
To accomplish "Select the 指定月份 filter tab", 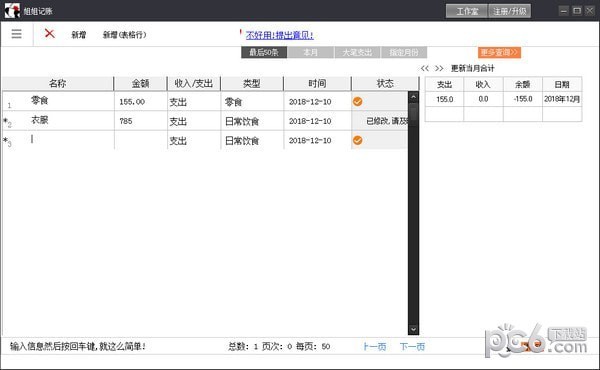I will [x=404, y=52].
